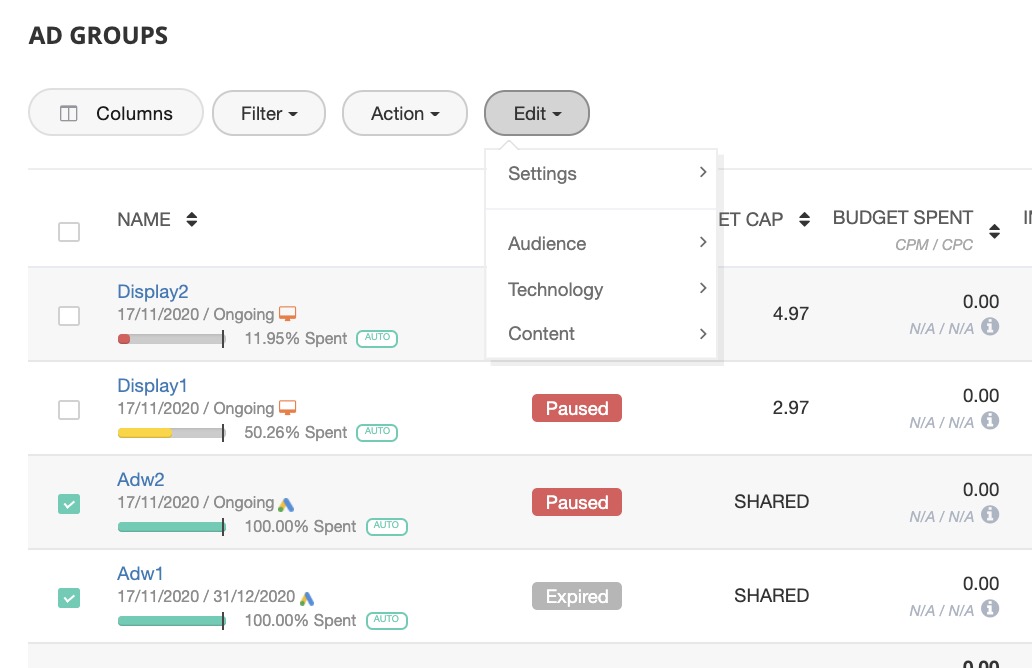Click the info icon in Display1 row
The image size is (1032, 668).
[990, 420]
